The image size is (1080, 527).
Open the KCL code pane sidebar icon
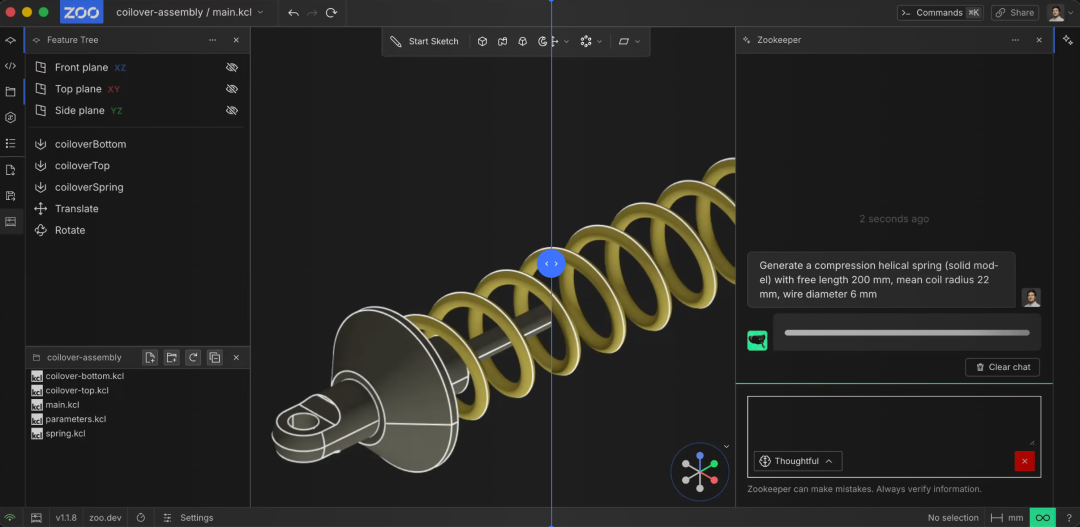click(x=10, y=66)
